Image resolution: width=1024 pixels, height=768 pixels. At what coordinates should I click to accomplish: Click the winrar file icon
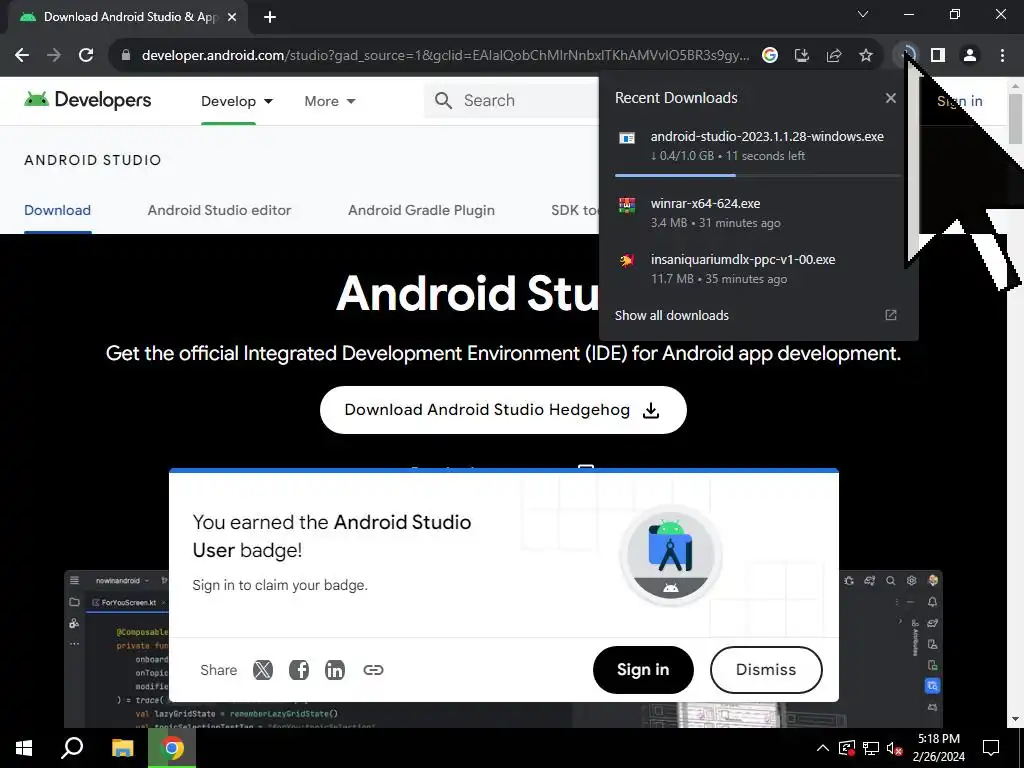click(627, 206)
